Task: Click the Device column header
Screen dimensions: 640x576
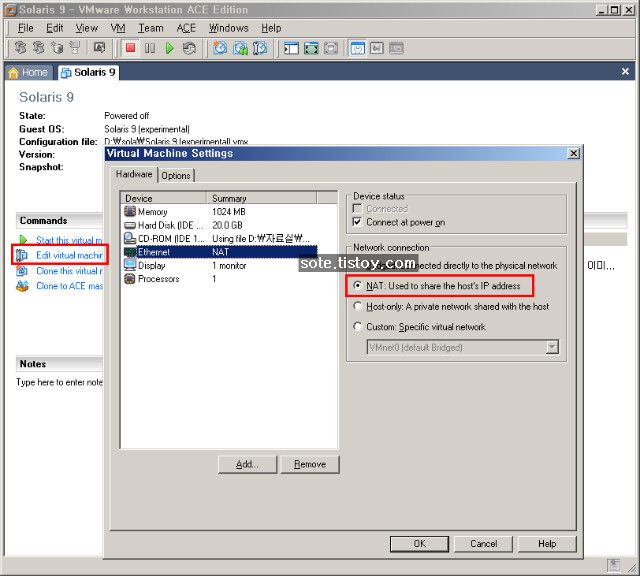Action: coord(164,198)
